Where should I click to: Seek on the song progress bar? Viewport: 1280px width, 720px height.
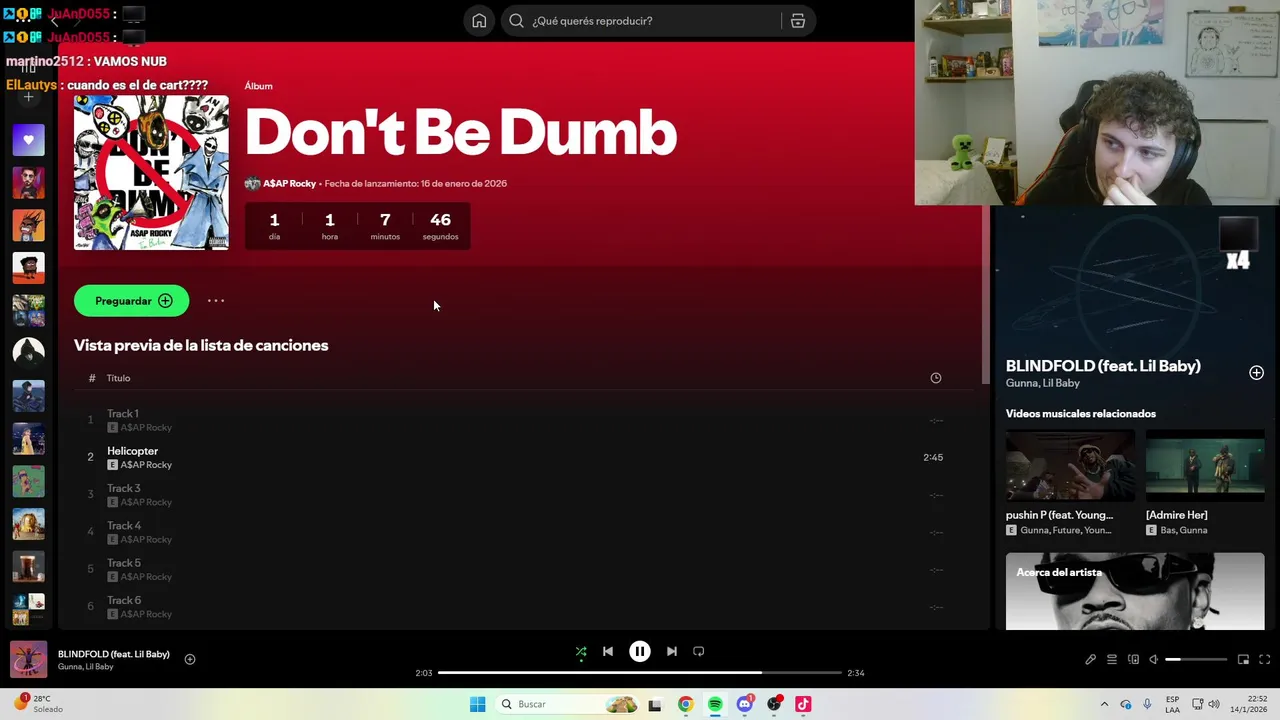[x=640, y=673]
